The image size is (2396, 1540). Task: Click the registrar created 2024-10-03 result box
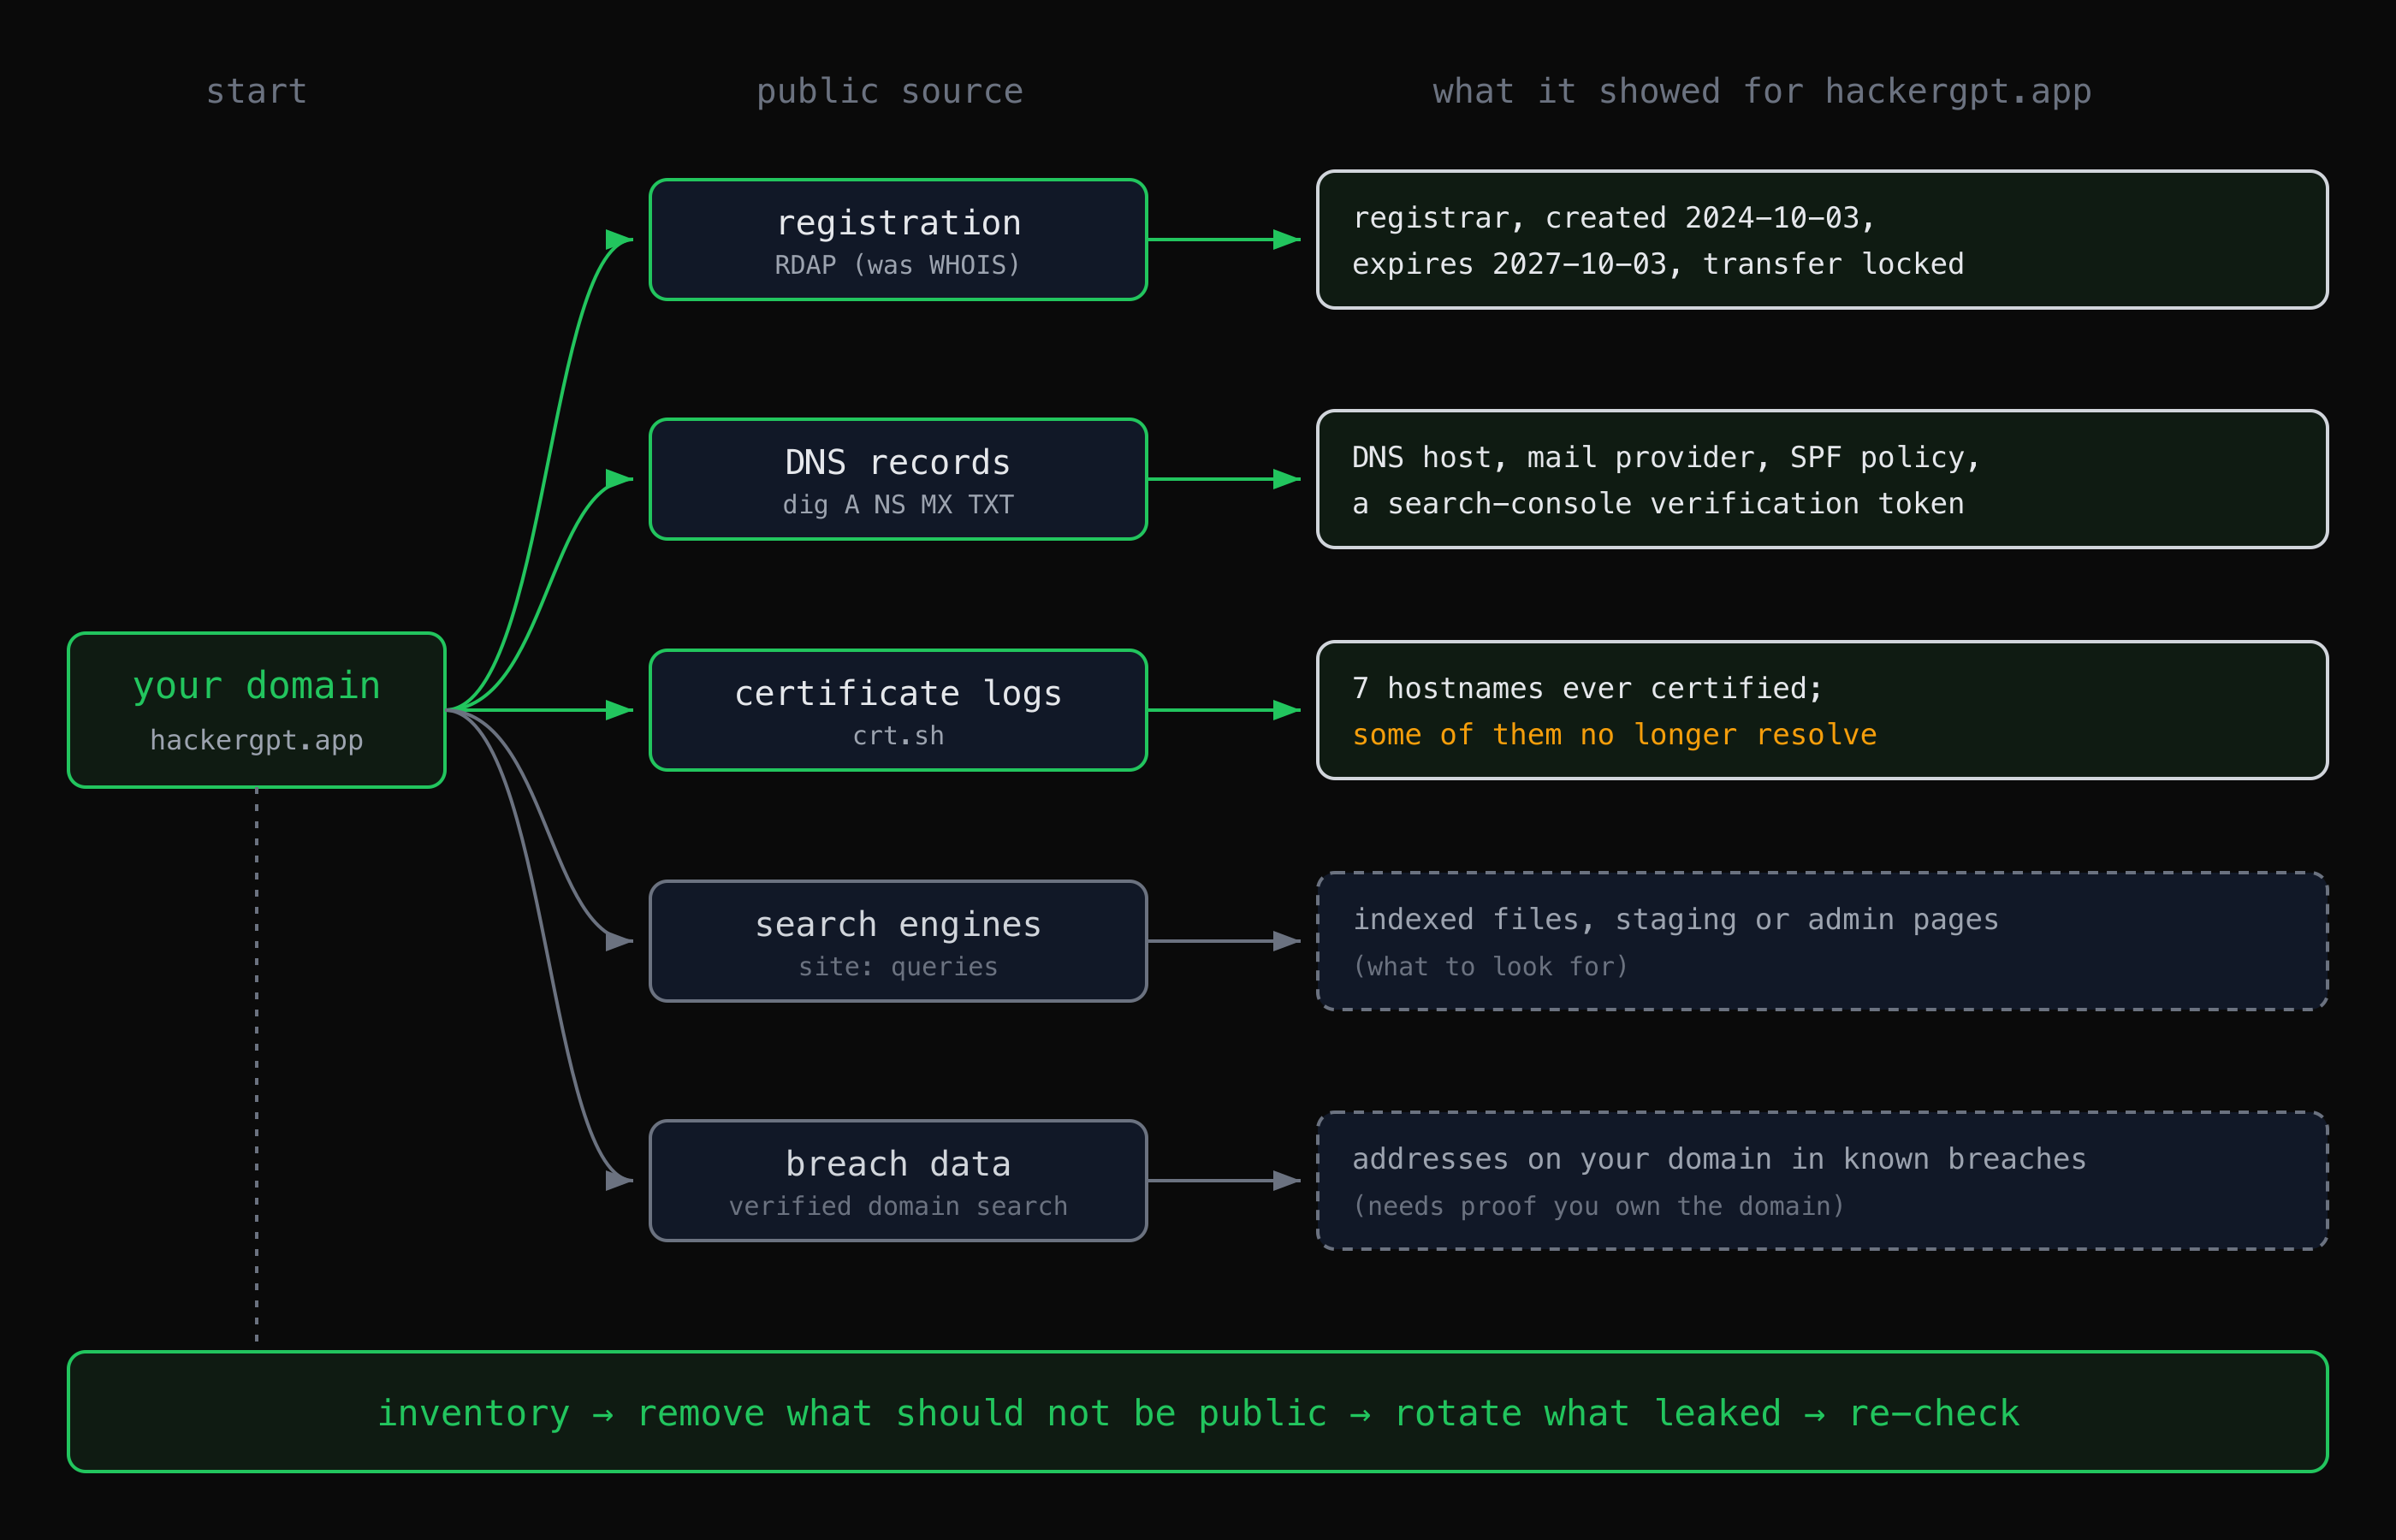click(1822, 240)
